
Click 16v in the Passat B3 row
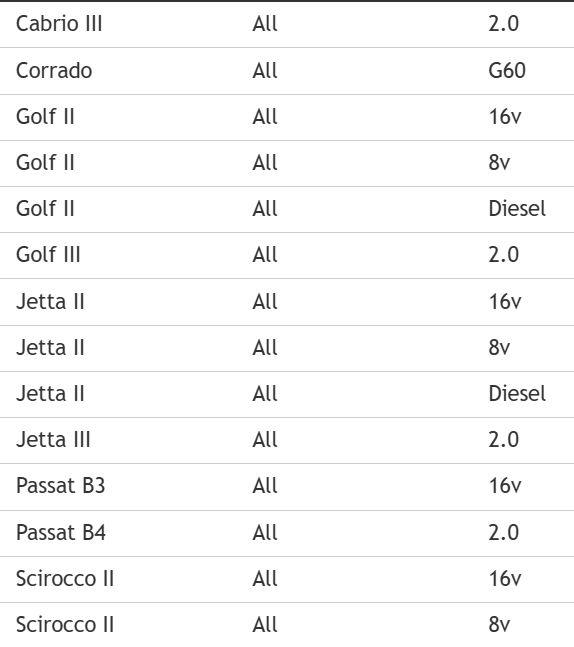click(x=505, y=486)
